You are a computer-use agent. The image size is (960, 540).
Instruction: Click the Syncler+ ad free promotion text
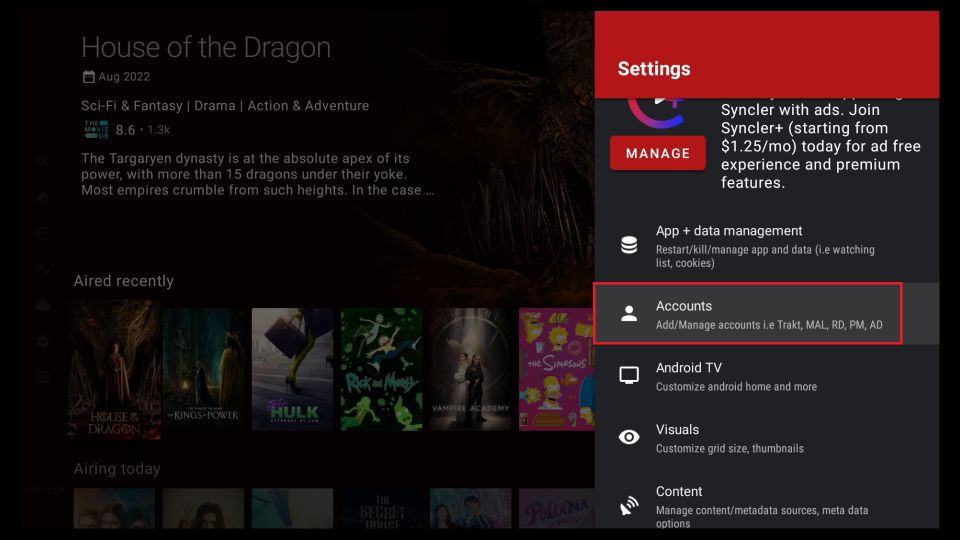pyautogui.click(x=820, y=146)
